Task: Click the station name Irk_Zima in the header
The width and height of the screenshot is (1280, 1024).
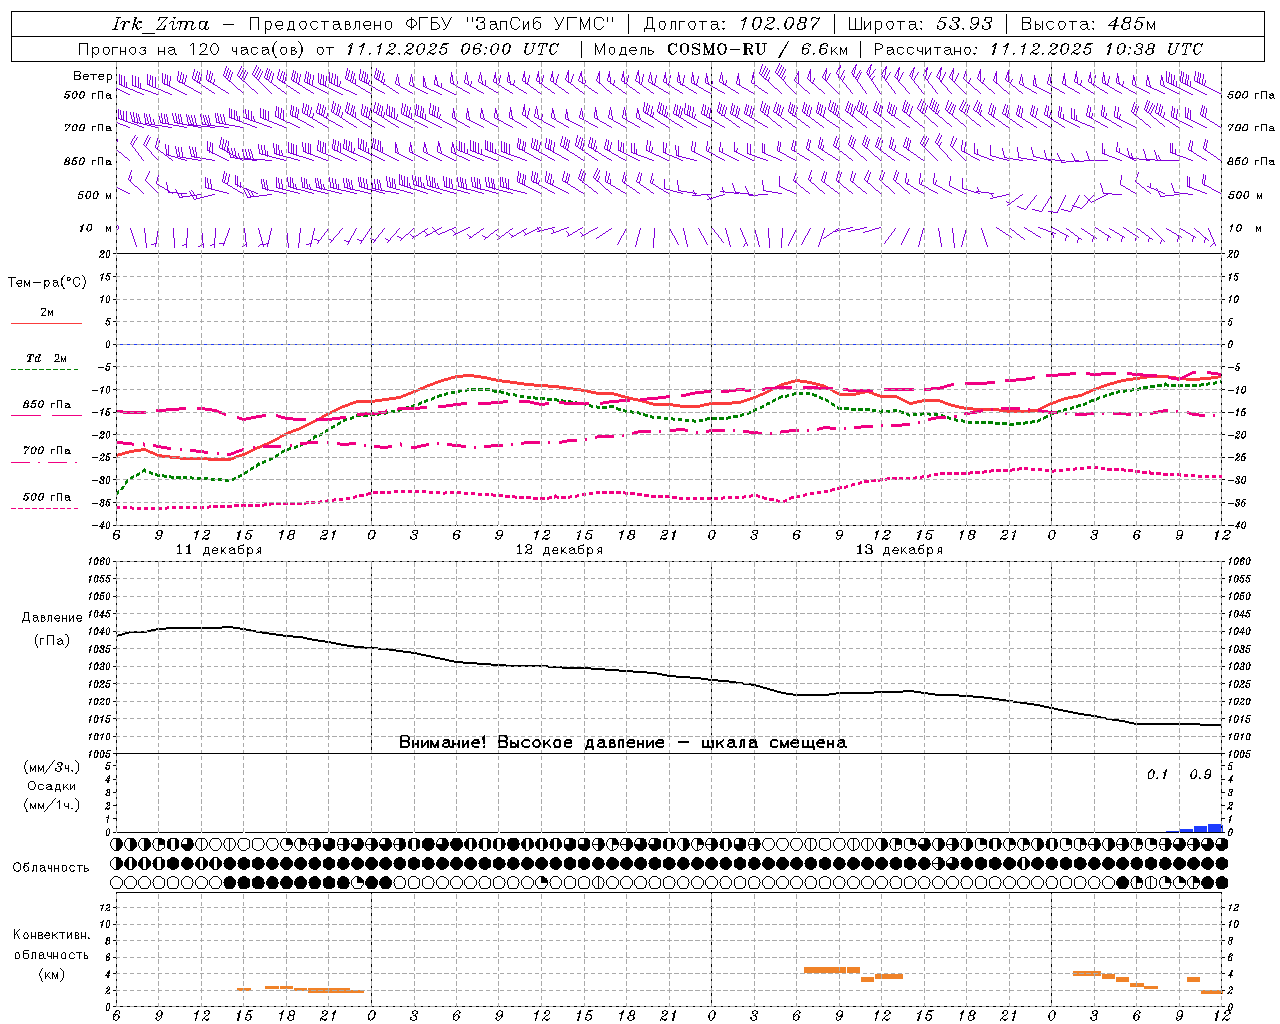Action: coord(161,24)
